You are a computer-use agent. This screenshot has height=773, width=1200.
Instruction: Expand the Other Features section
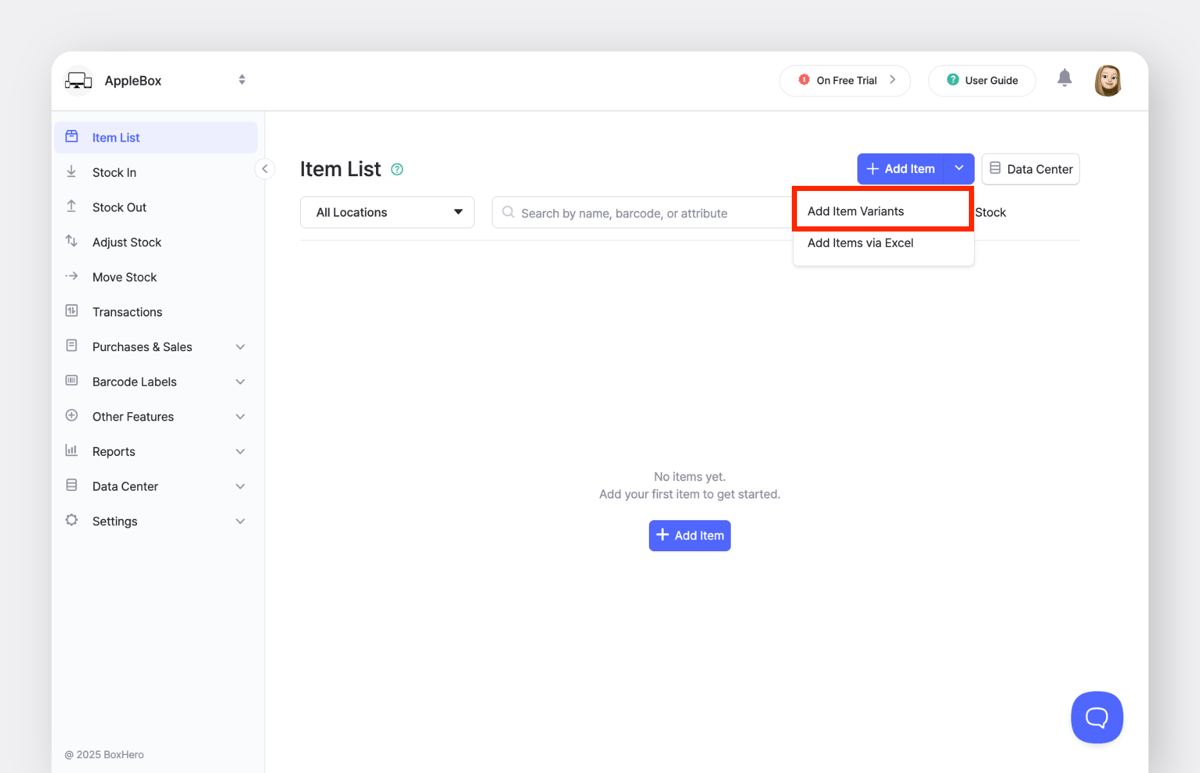click(x=132, y=416)
